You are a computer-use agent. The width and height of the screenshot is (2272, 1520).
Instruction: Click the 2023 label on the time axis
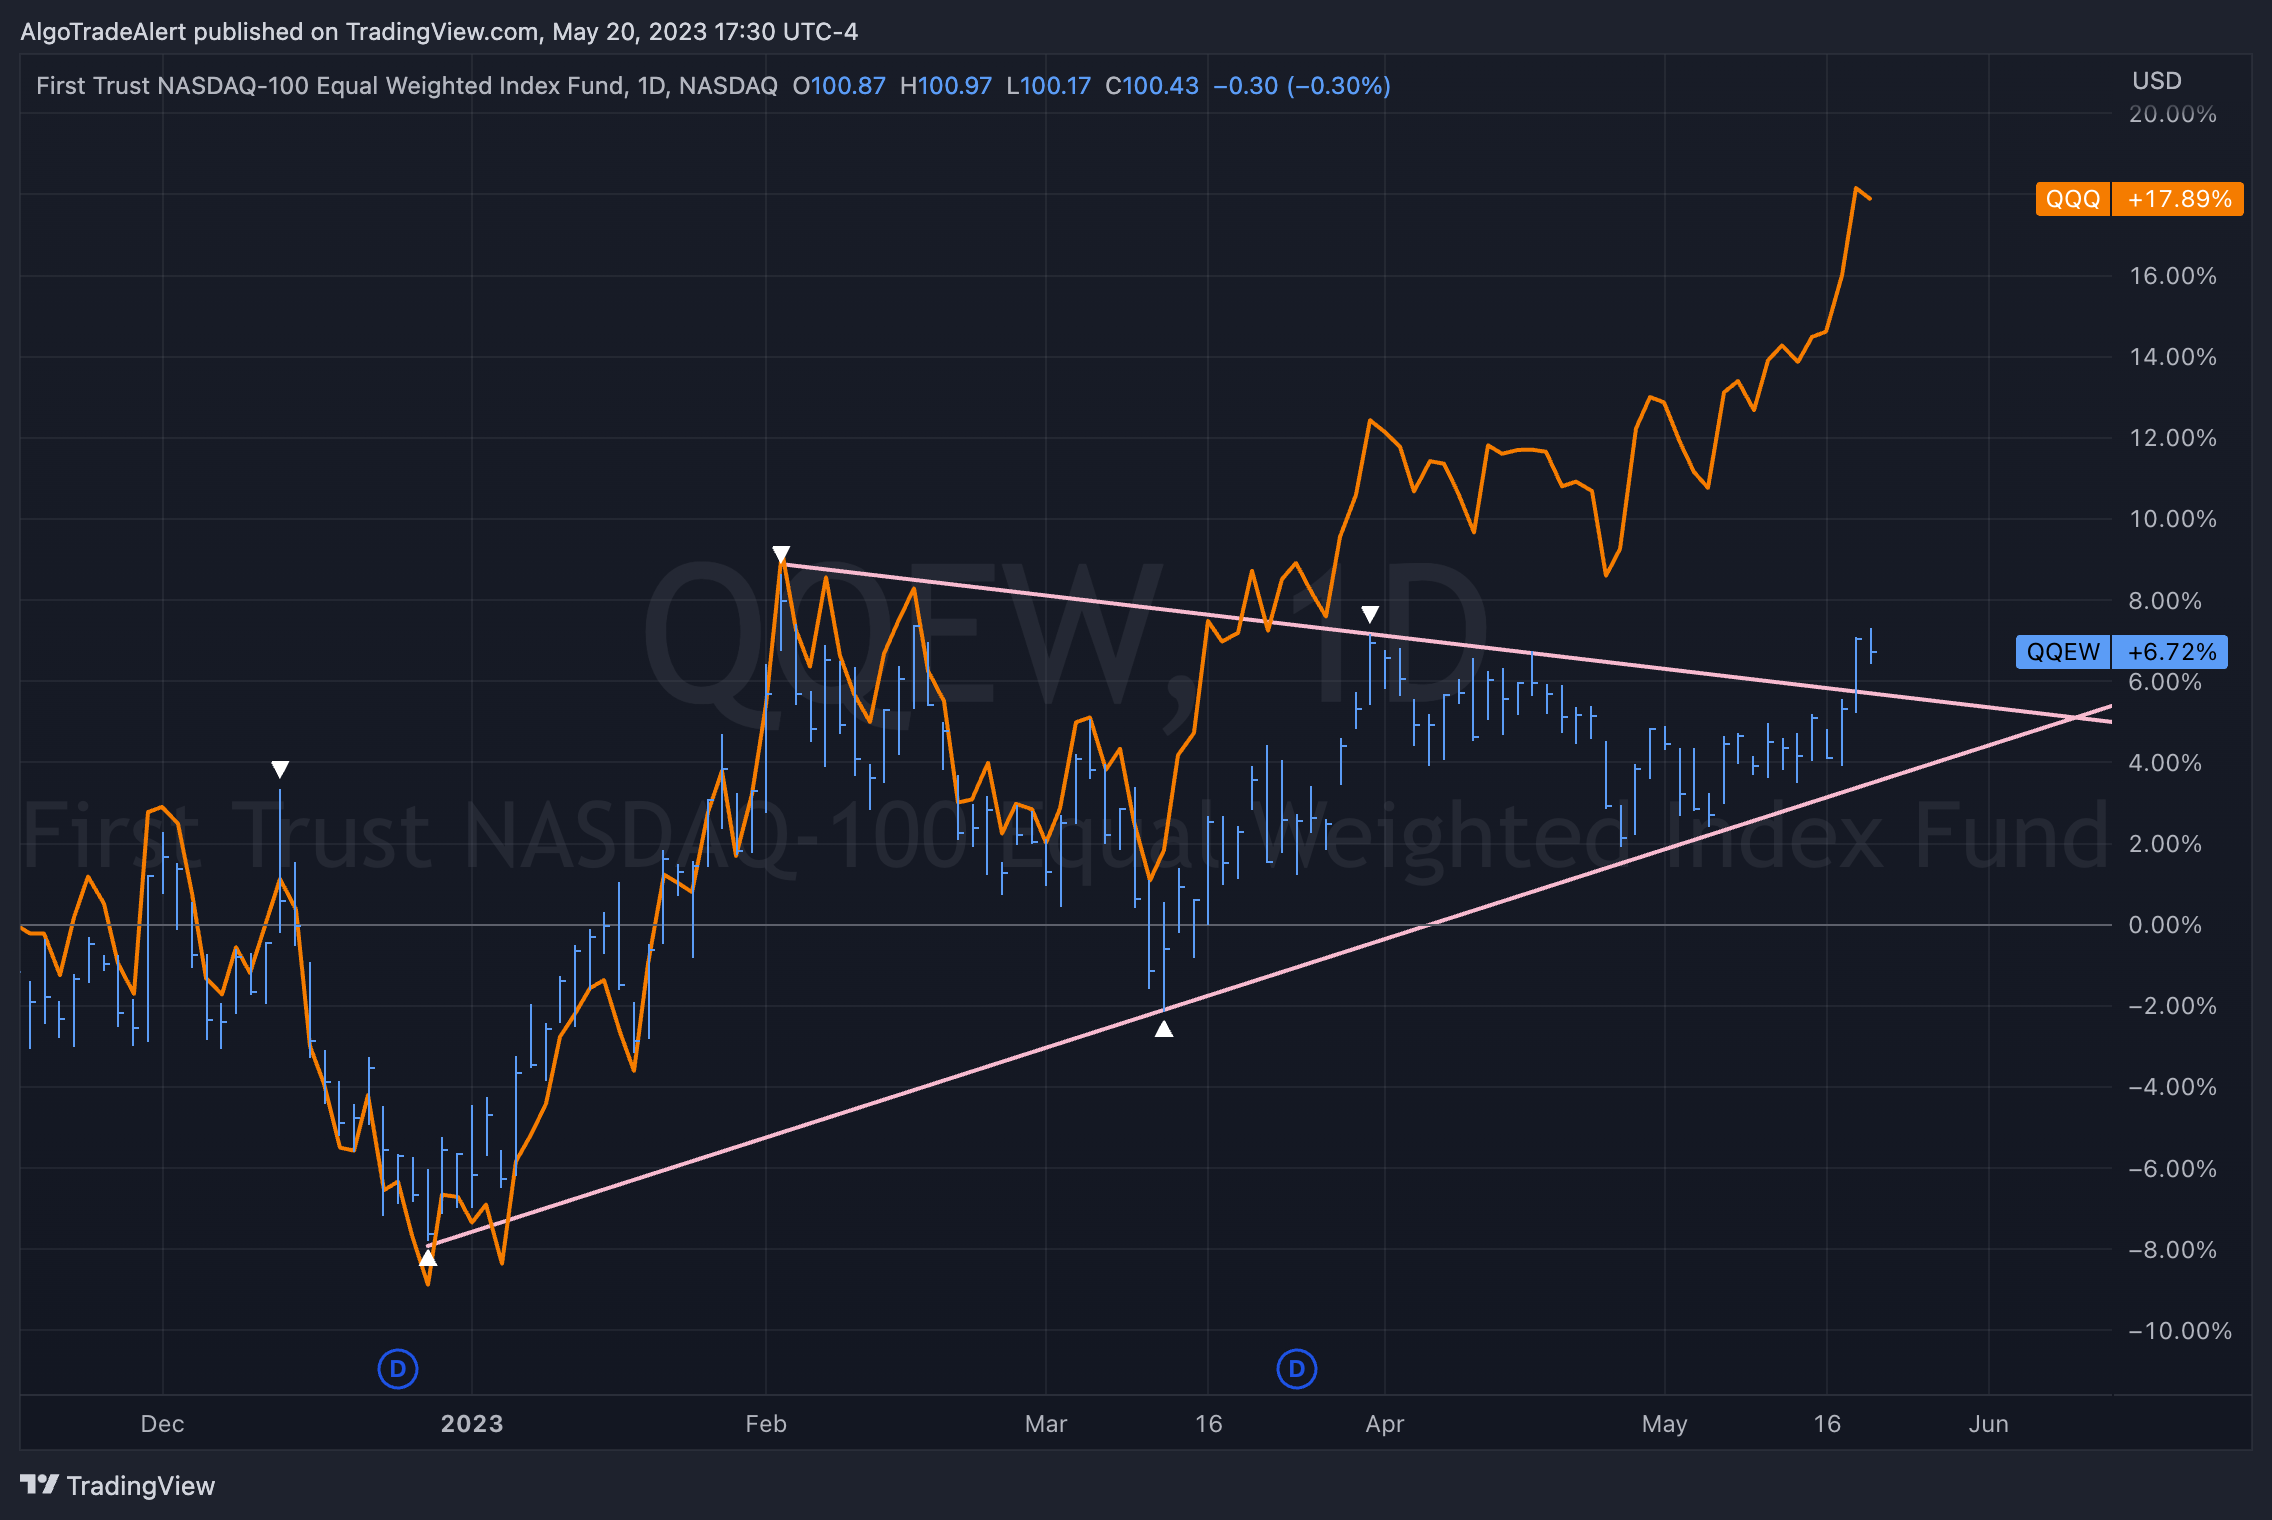pyautogui.click(x=472, y=1424)
